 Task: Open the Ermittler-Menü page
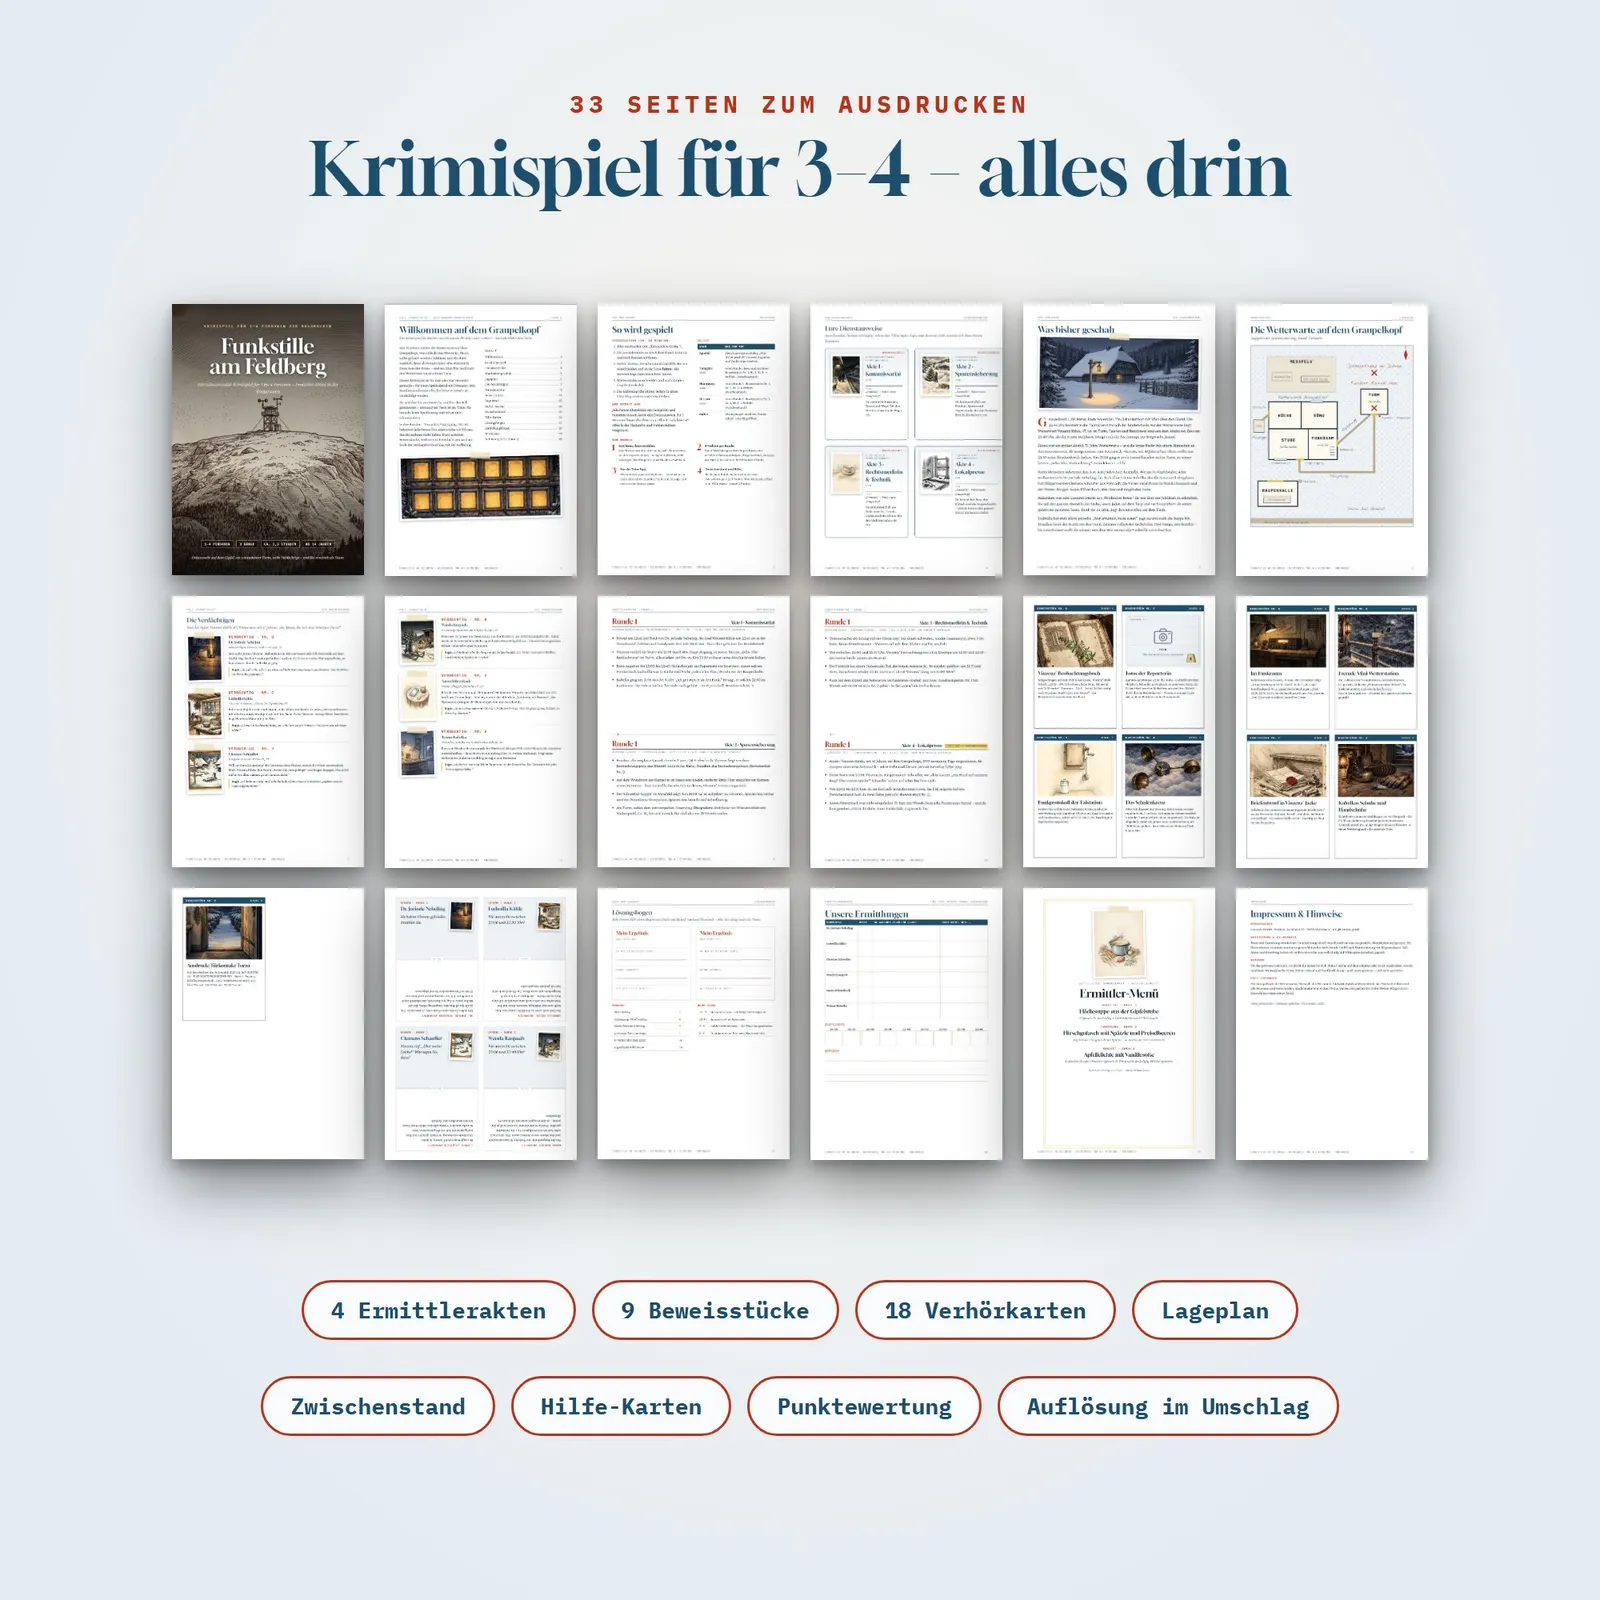pos(1119,1024)
